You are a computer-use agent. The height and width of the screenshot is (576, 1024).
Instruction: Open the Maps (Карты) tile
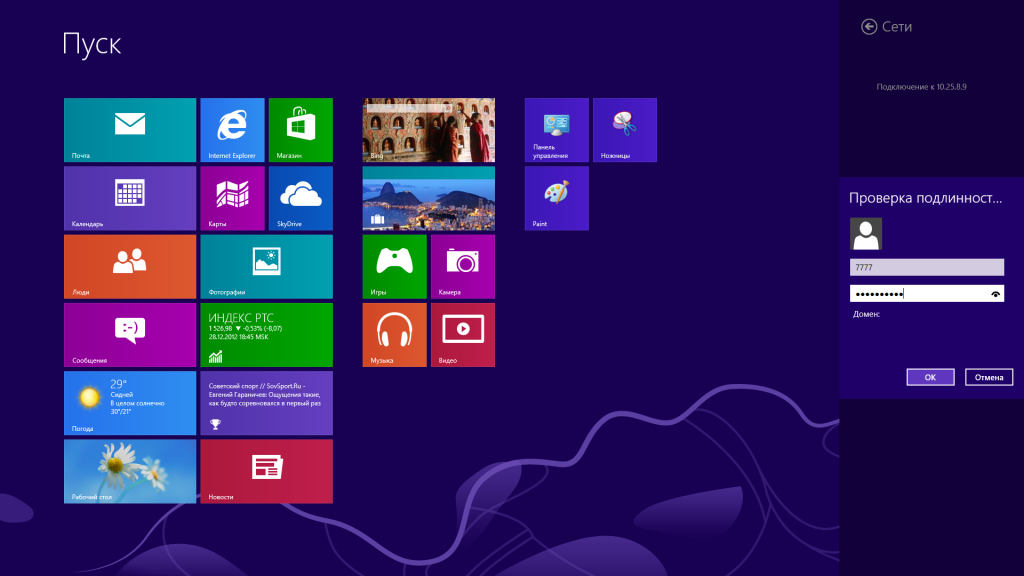click(x=232, y=198)
